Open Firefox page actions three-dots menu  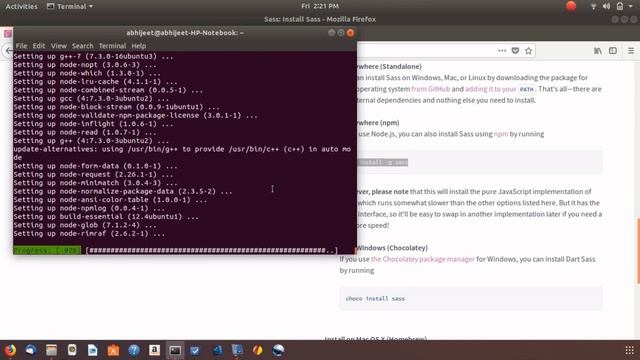502,51
